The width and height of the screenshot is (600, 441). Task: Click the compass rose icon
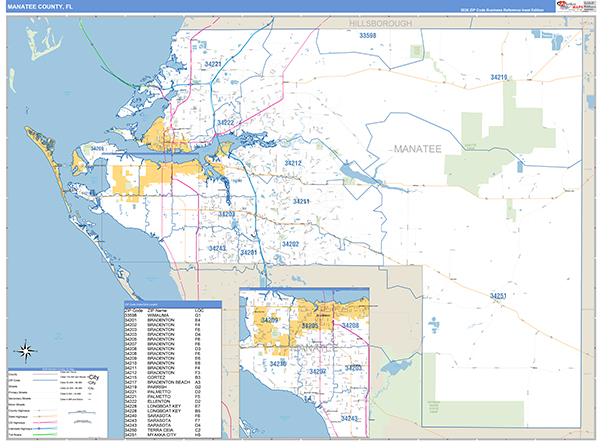point(27,352)
